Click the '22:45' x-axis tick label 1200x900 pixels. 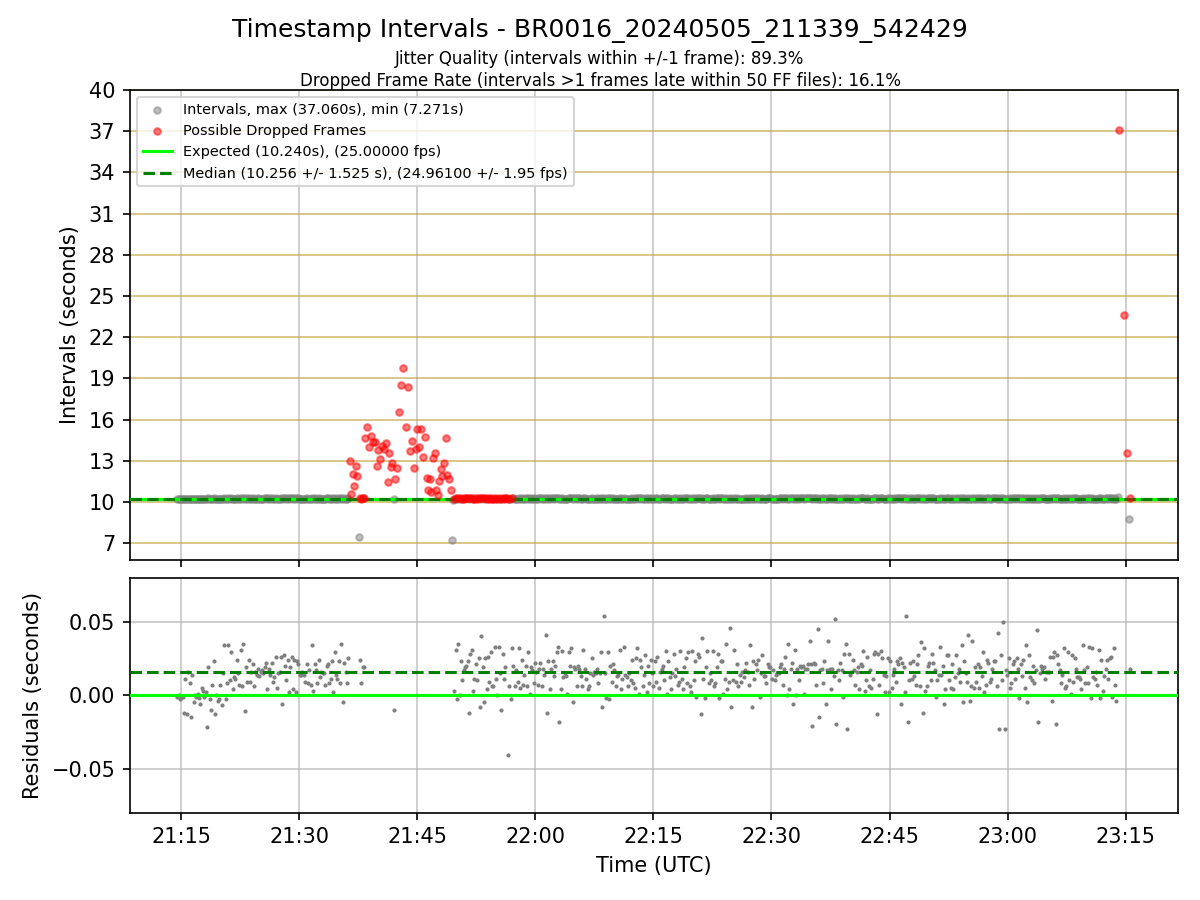(x=889, y=836)
